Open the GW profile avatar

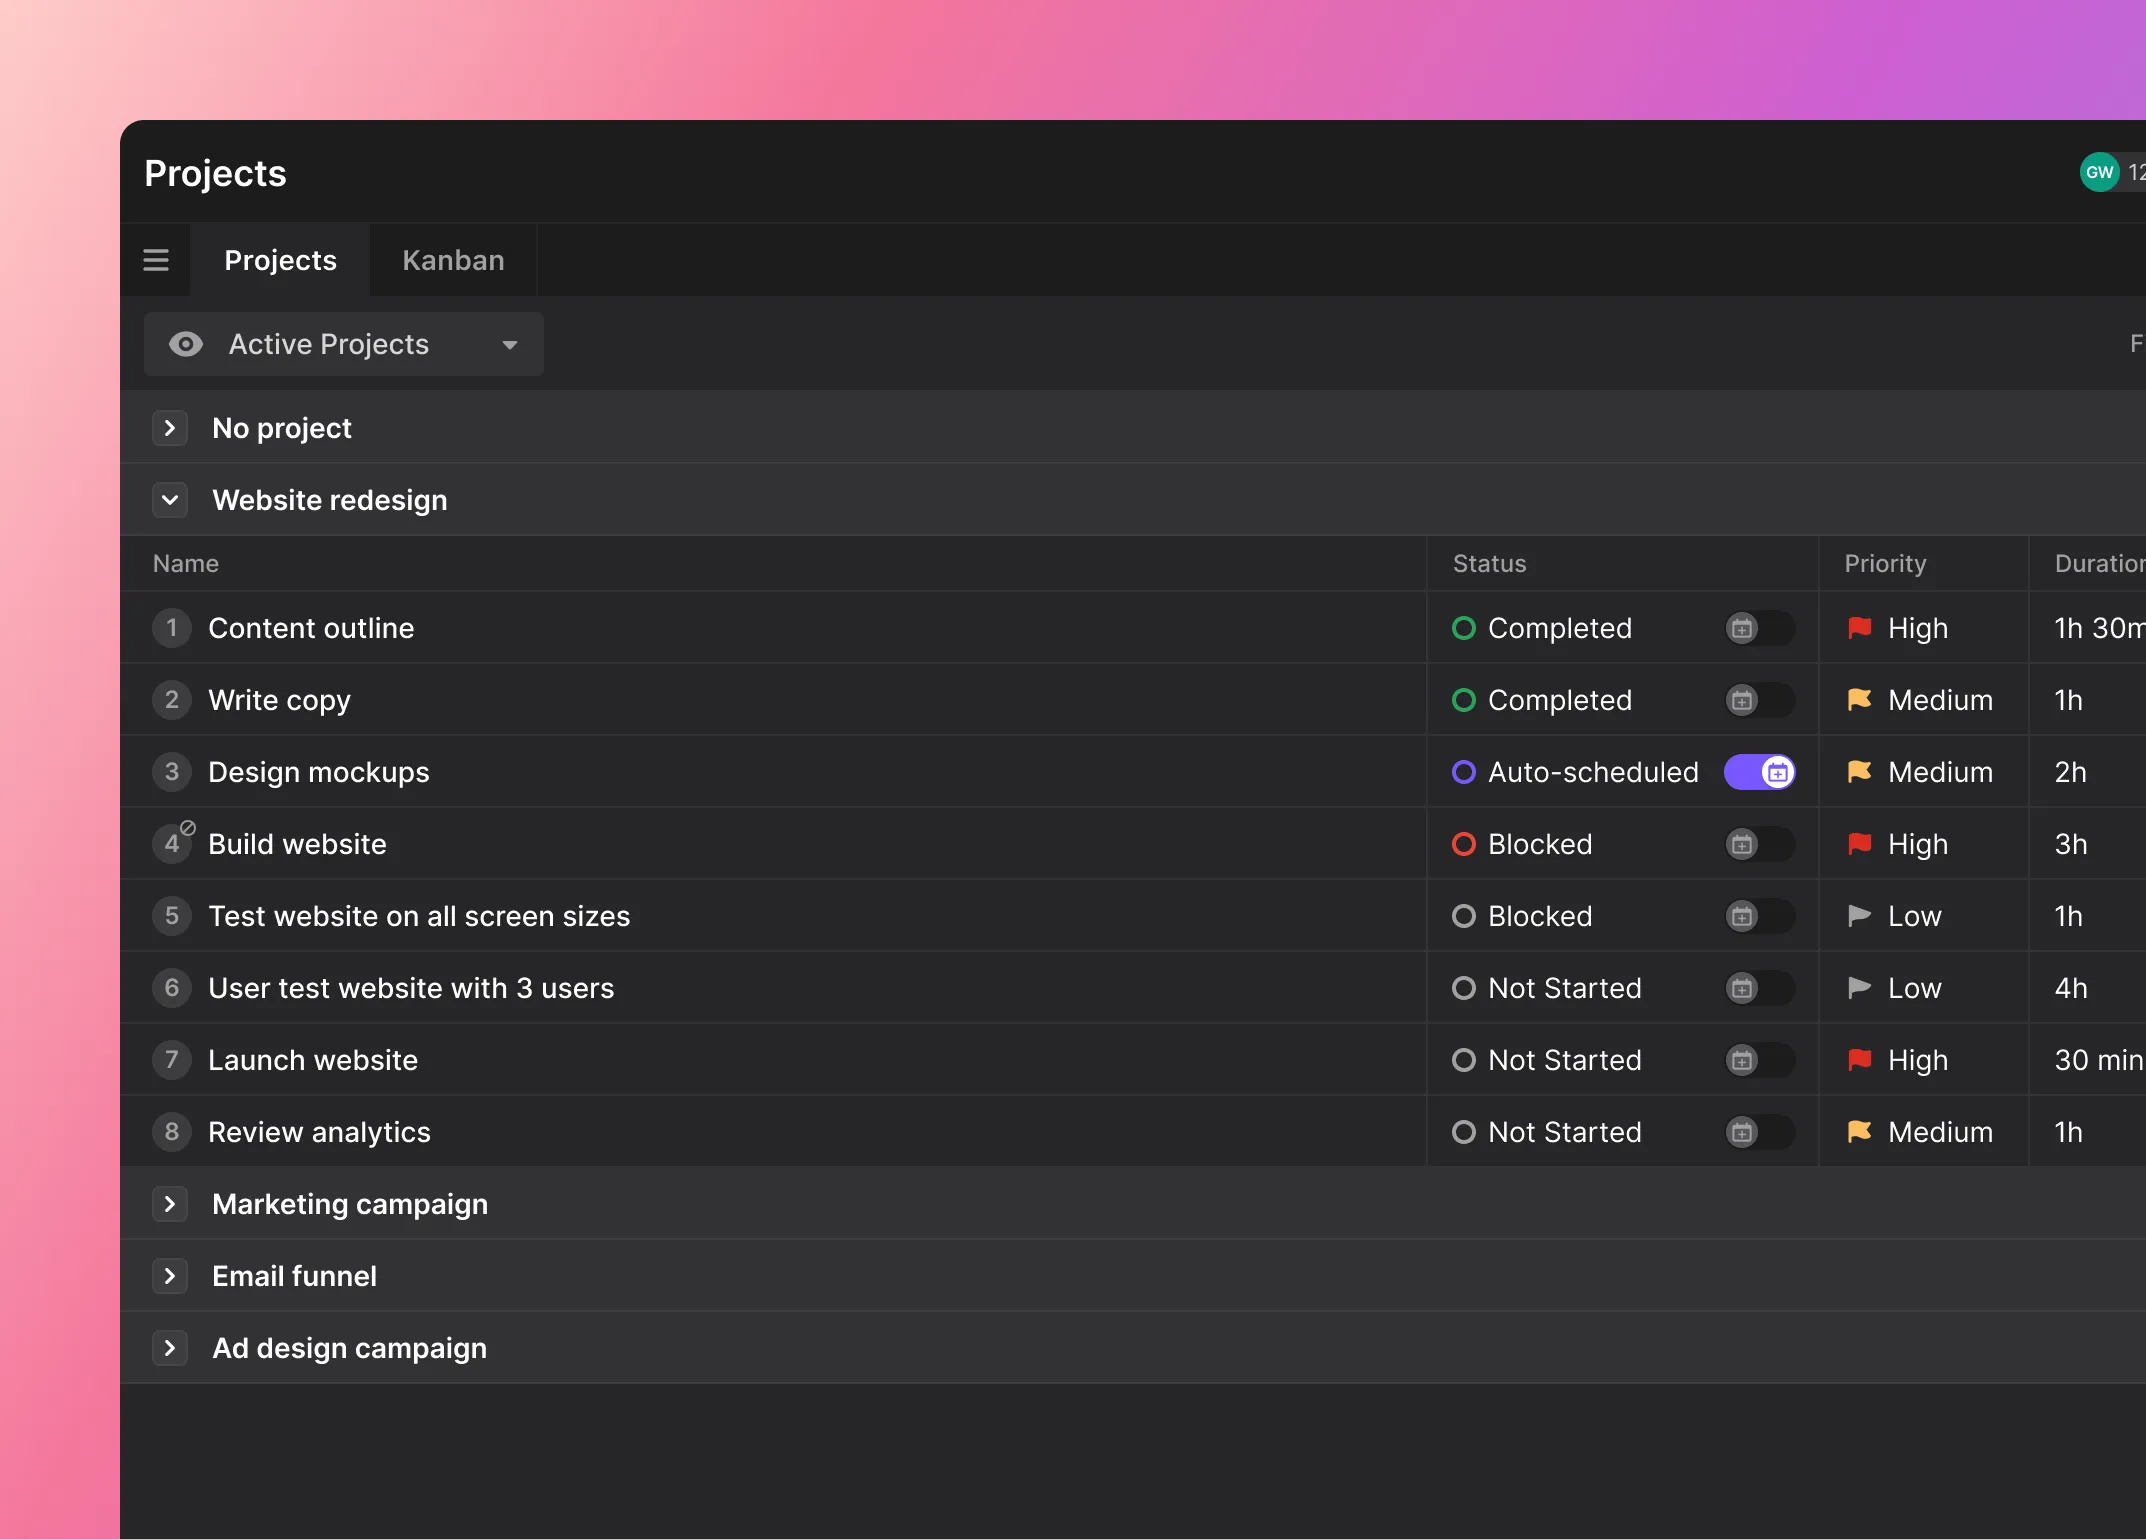coord(2100,172)
